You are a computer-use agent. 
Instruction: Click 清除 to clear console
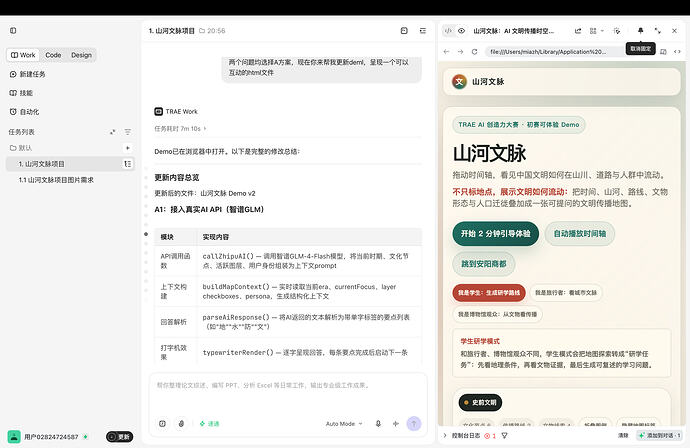(623, 436)
